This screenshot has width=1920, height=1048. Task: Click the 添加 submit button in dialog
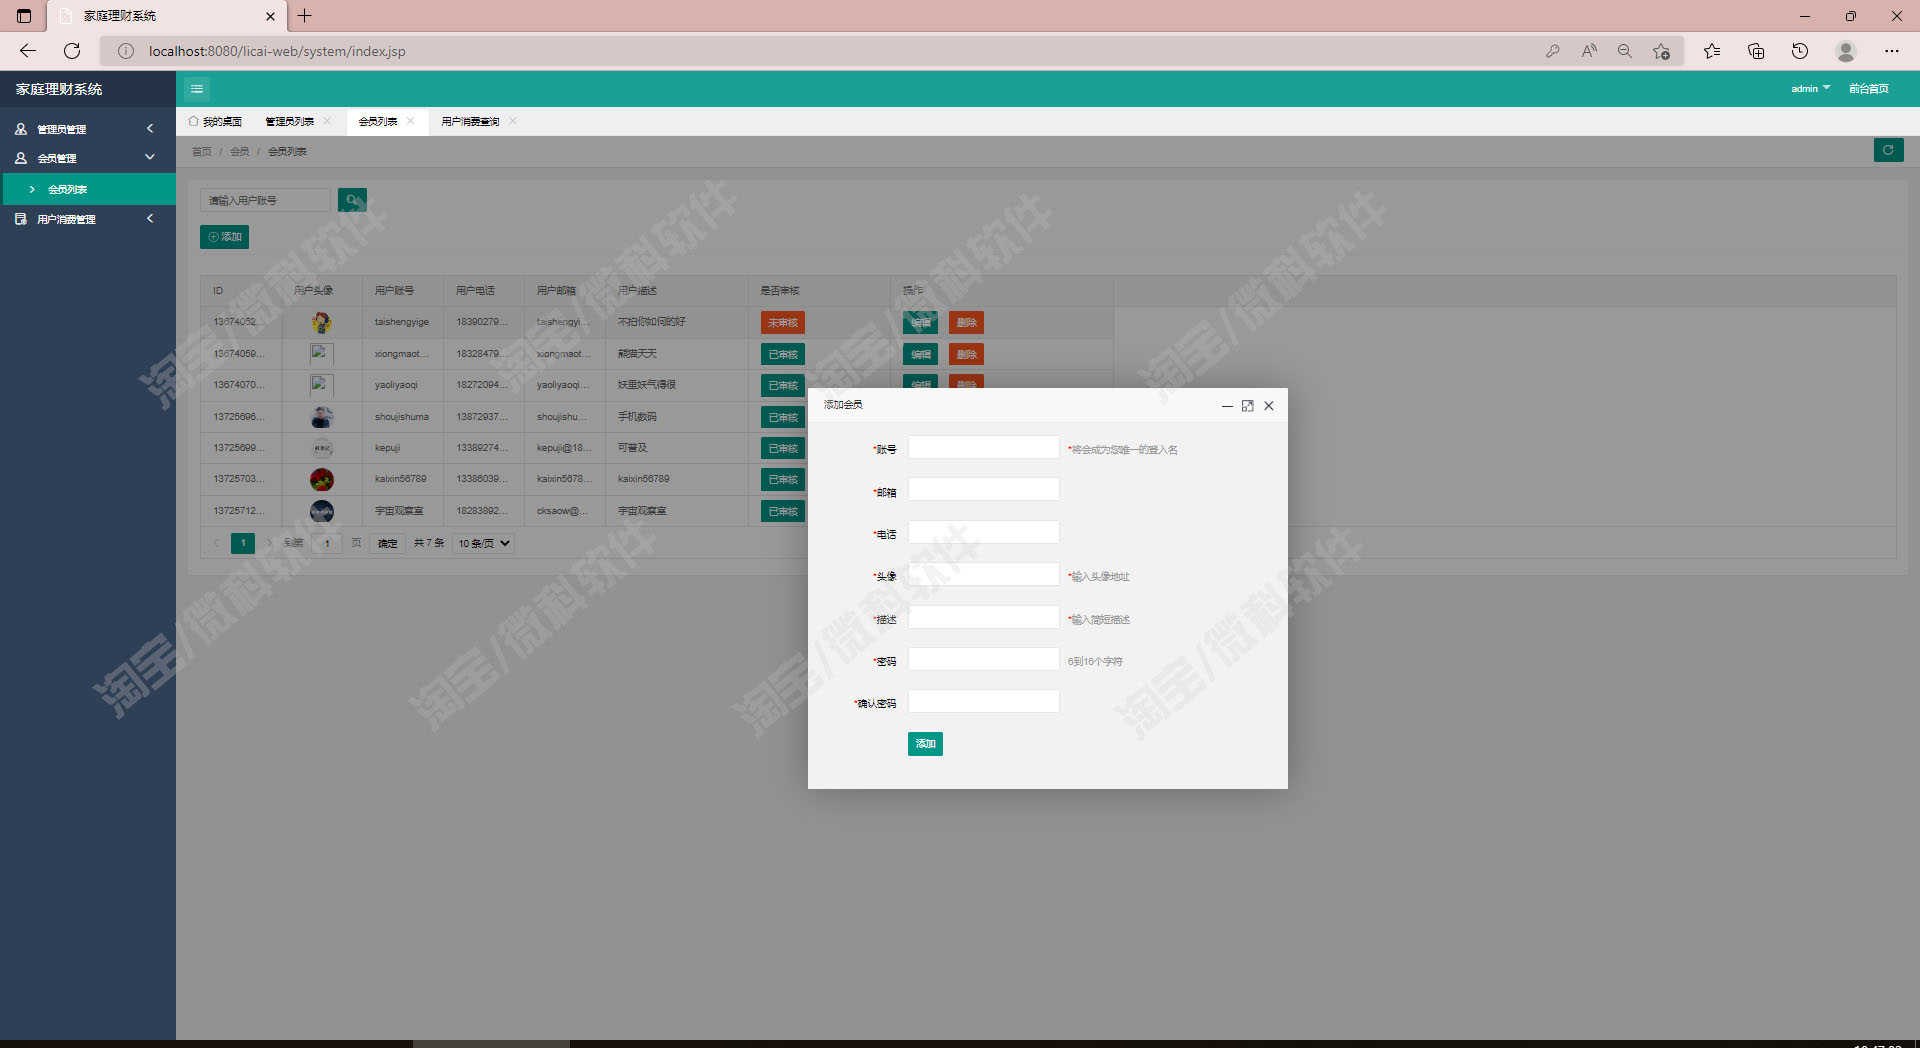925,744
